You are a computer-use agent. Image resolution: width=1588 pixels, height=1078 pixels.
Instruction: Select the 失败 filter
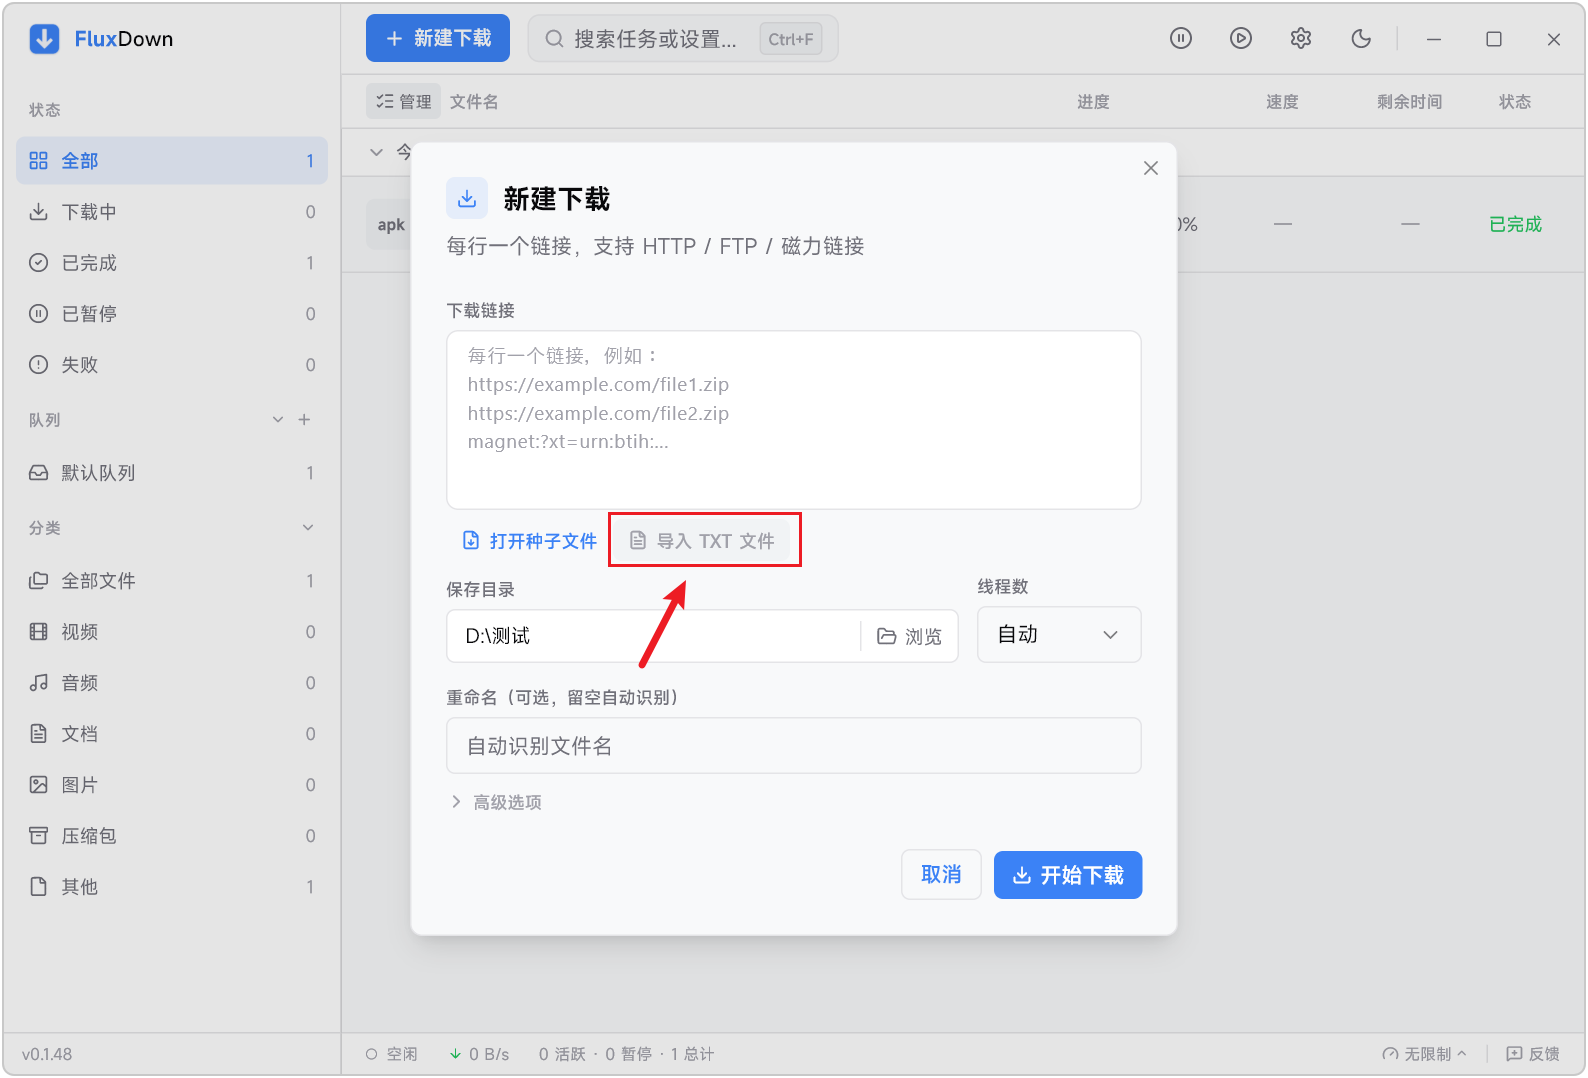[x=172, y=365]
